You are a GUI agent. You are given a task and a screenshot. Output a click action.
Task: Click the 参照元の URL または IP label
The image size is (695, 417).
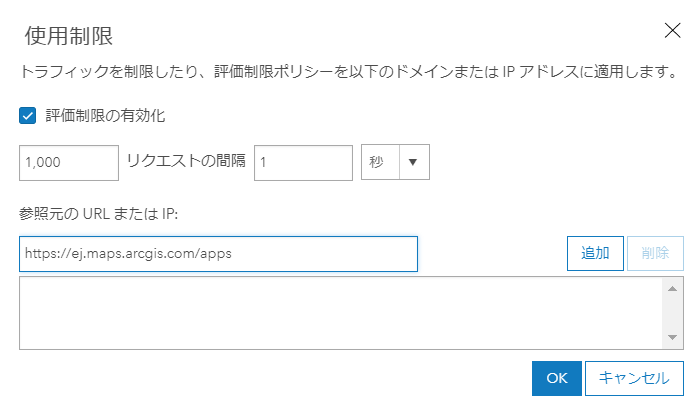[x=97, y=213]
